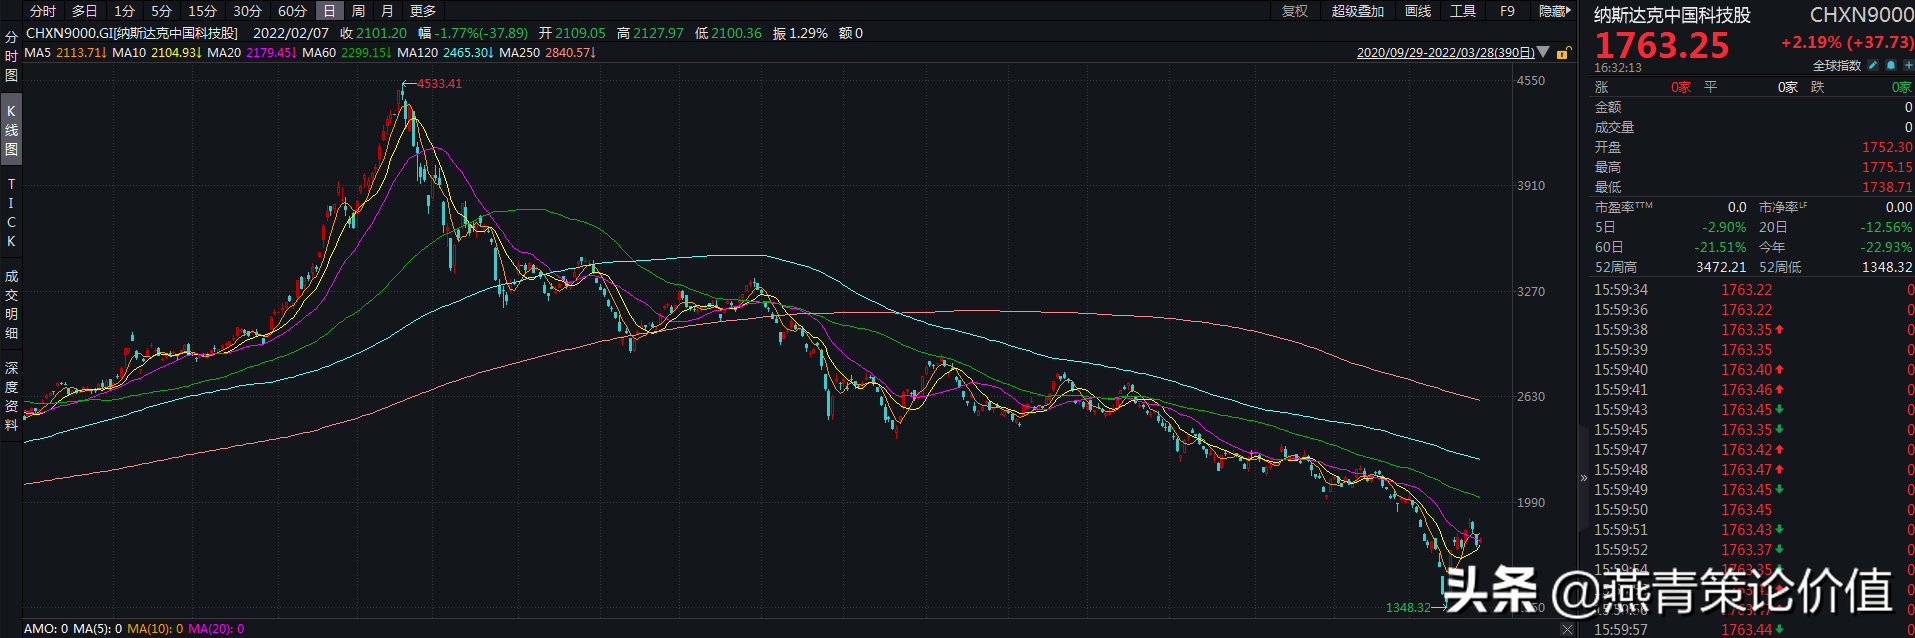Select the 日 daily K-line tab
The width and height of the screenshot is (1915, 638).
[329, 11]
